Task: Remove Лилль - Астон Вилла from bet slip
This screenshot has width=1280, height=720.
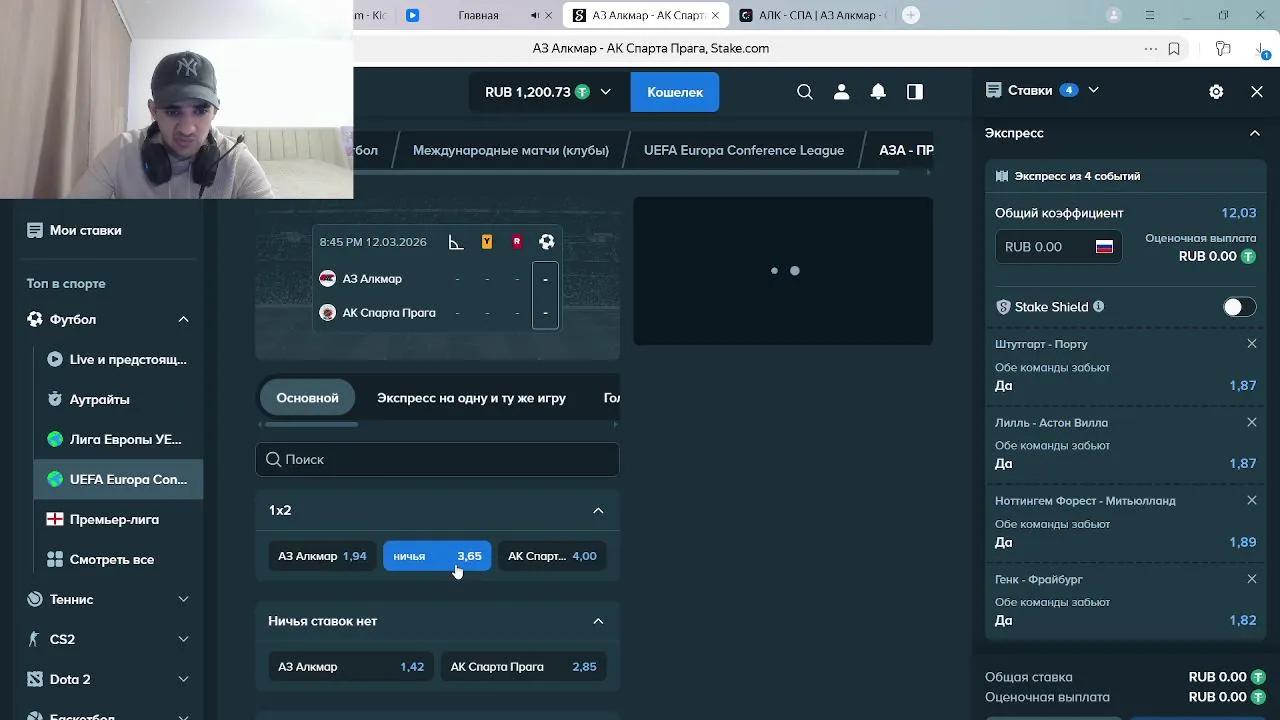Action: click(x=1252, y=422)
